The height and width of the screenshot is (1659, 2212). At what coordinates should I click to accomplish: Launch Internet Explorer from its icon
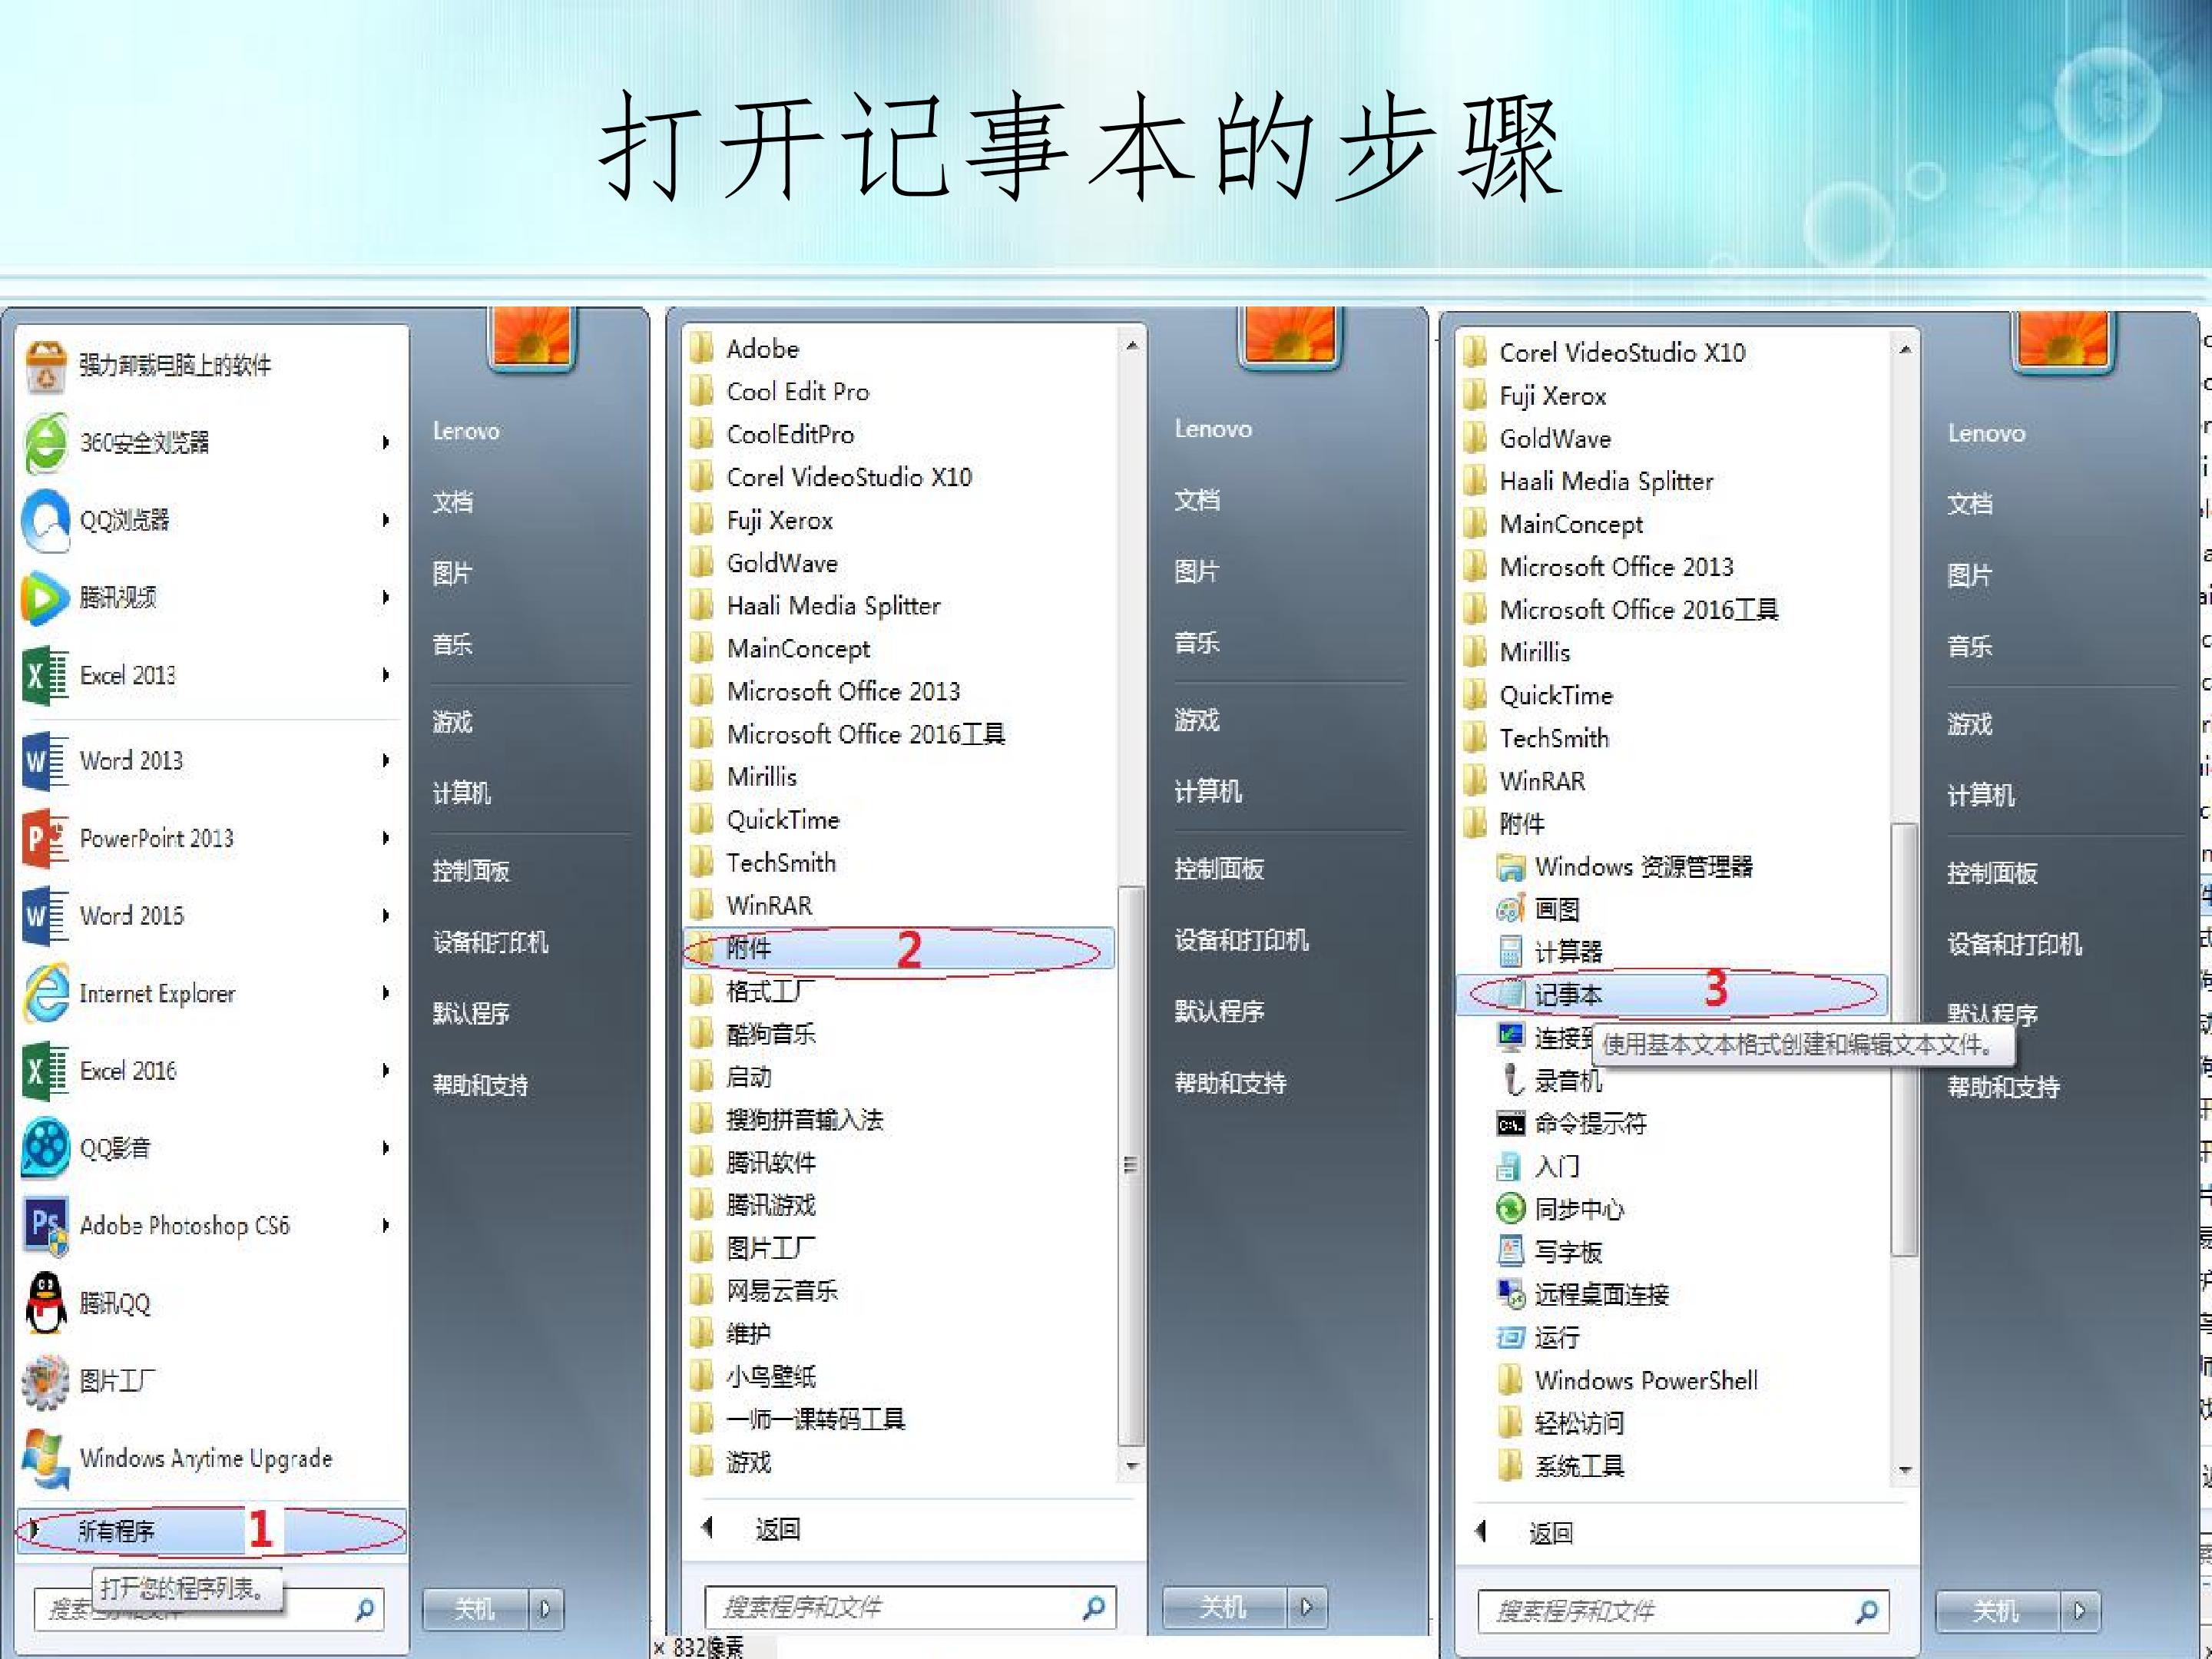pyautogui.click(x=46, y=993)
